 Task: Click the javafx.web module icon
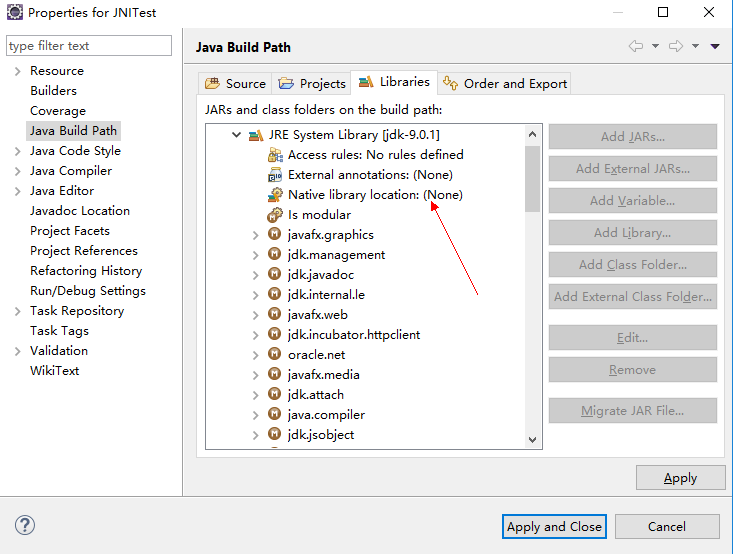tap(274, 314)
